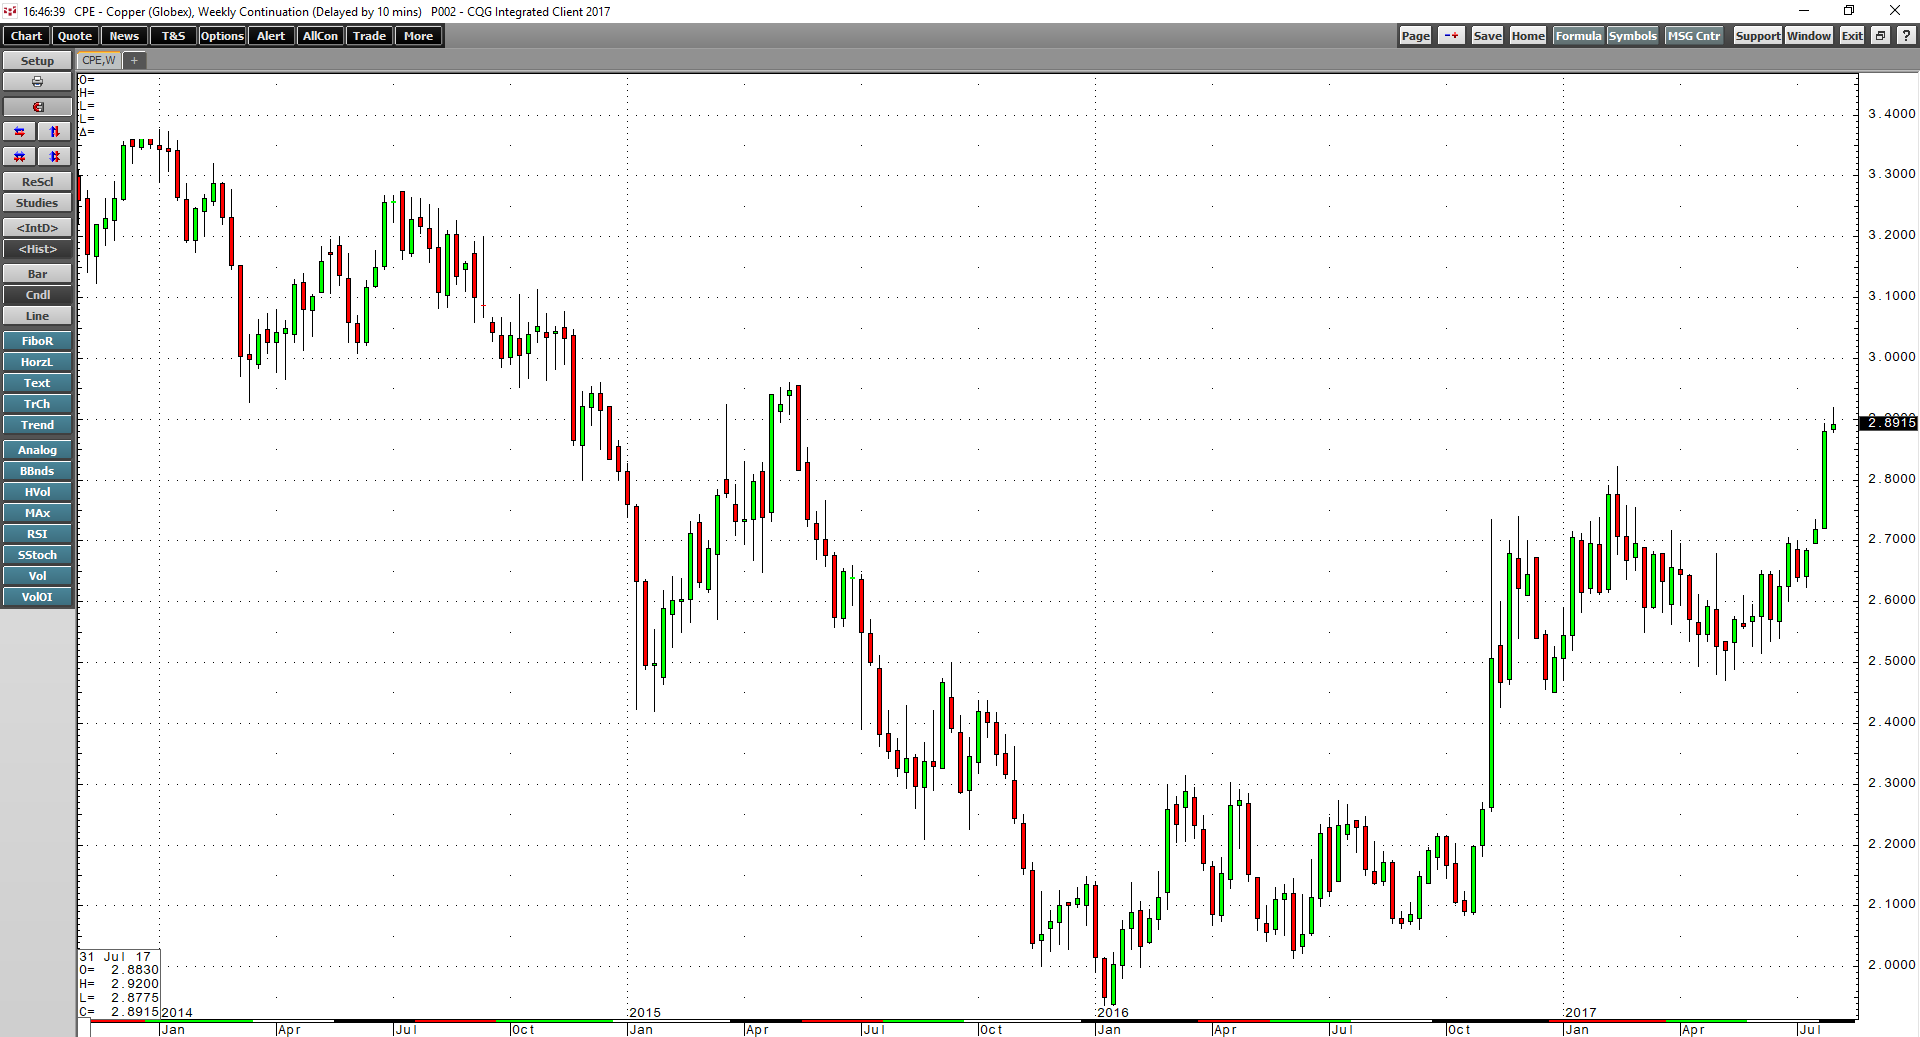Switch chart to candlestick style with Cndl
The height and width of the screenshot is (1037, 1920).
tap(37, 294)
